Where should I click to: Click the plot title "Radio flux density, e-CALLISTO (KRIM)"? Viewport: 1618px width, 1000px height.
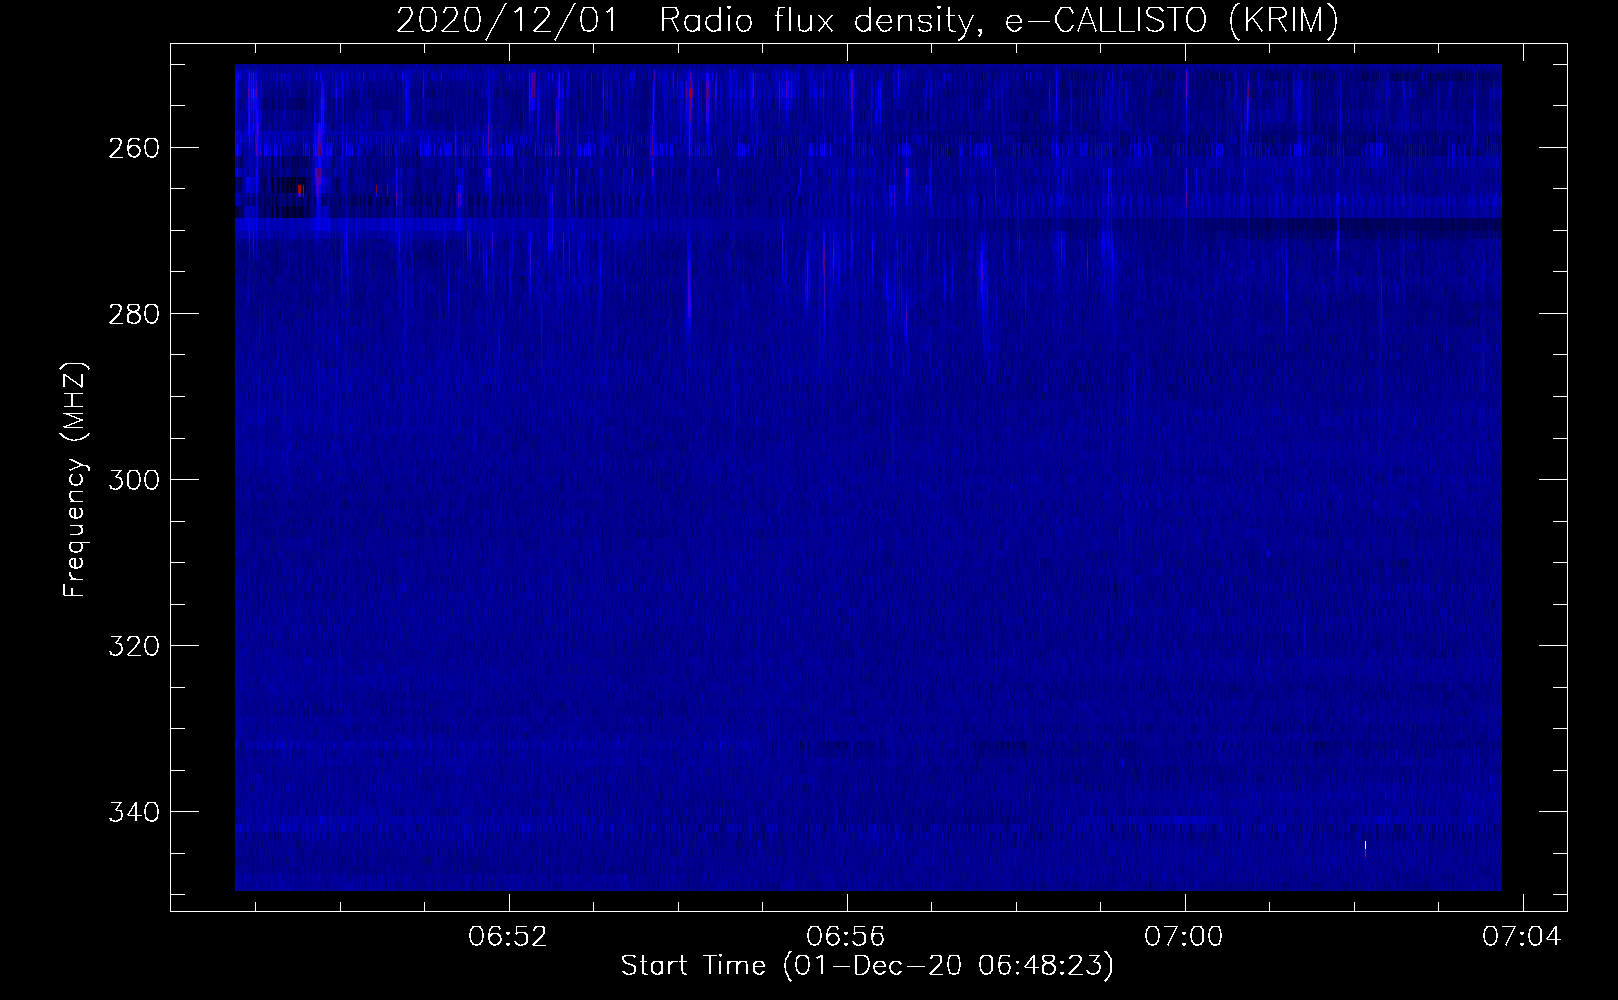[999, 21]
